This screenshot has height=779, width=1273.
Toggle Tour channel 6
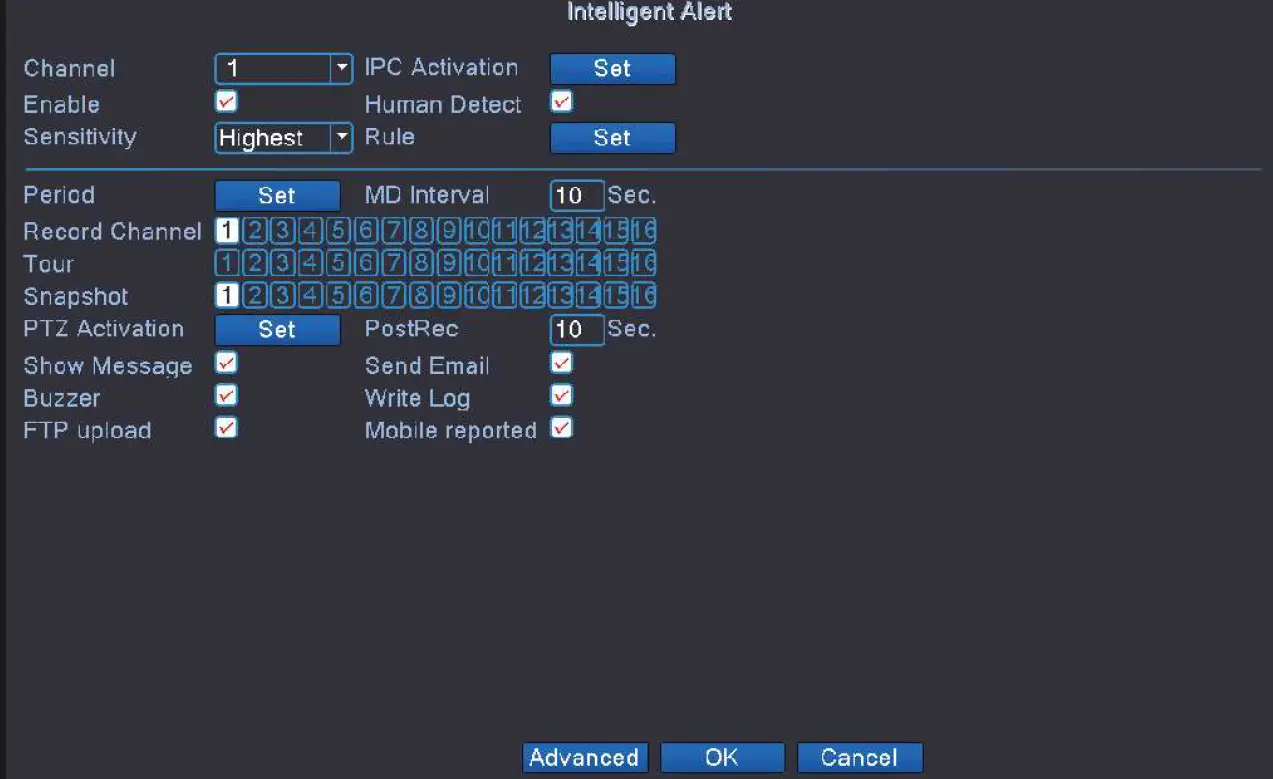tap(366, 264)
